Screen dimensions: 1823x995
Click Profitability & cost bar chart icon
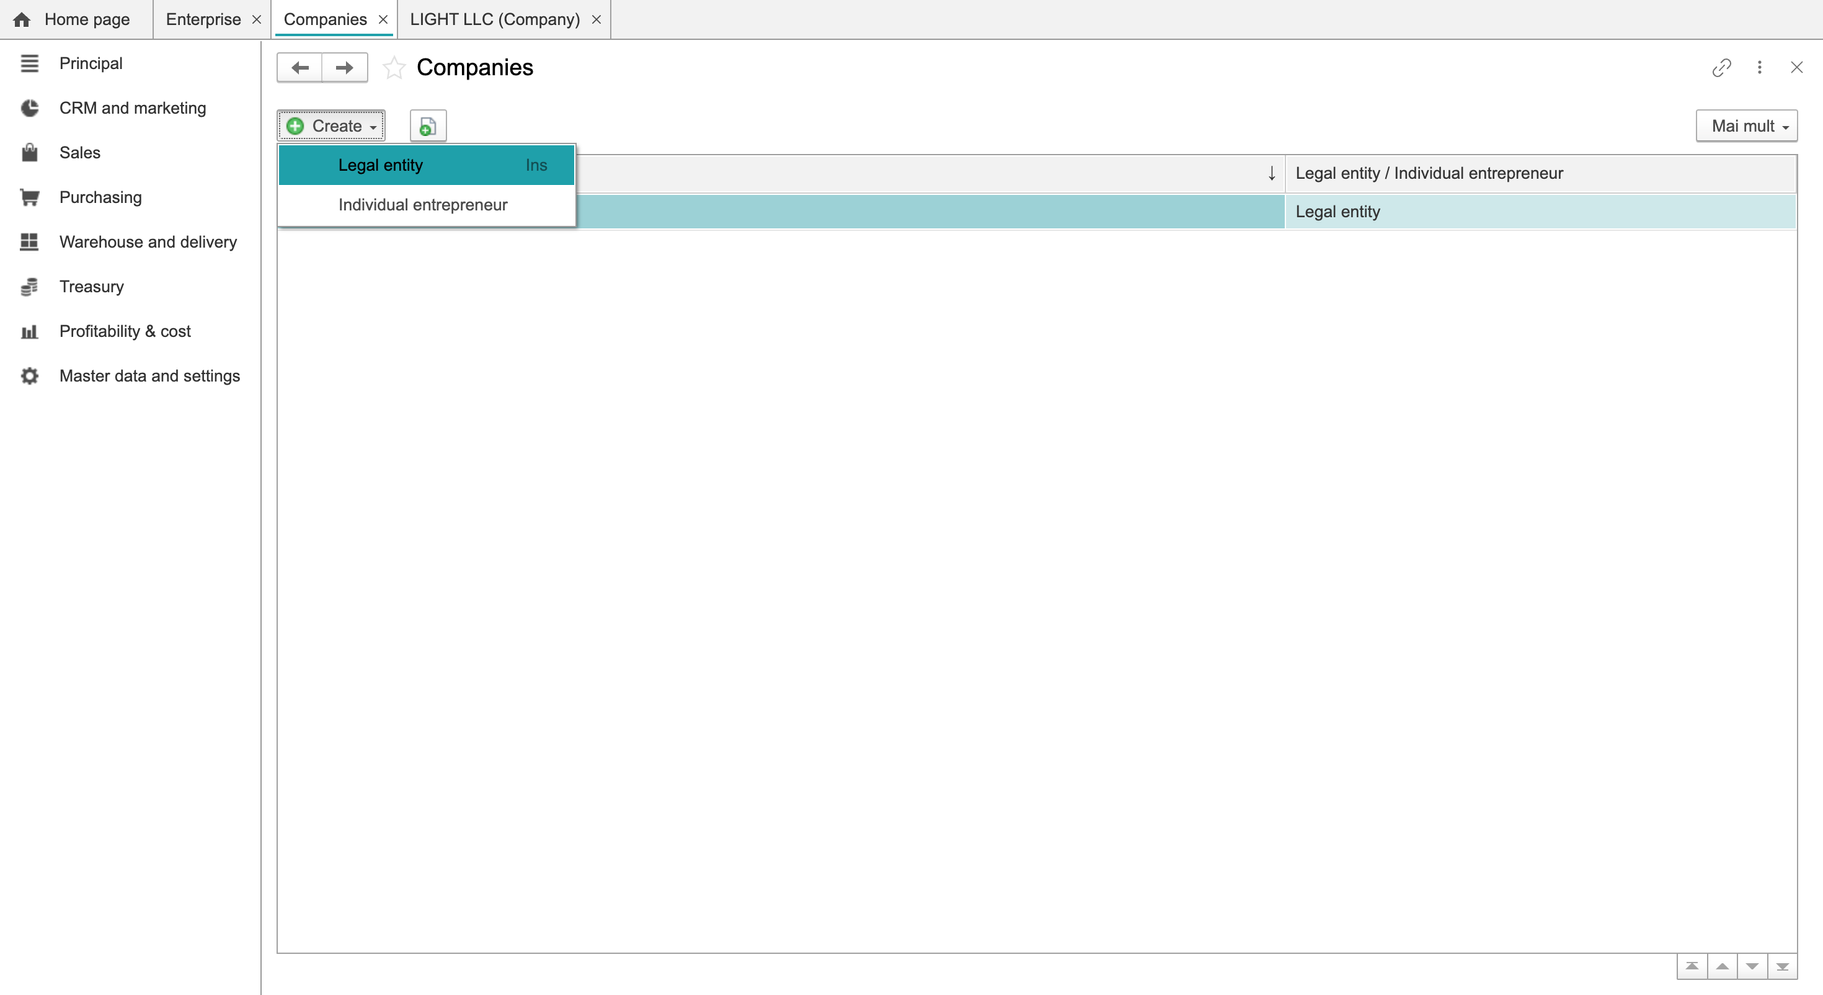click(x=30, y=331)
